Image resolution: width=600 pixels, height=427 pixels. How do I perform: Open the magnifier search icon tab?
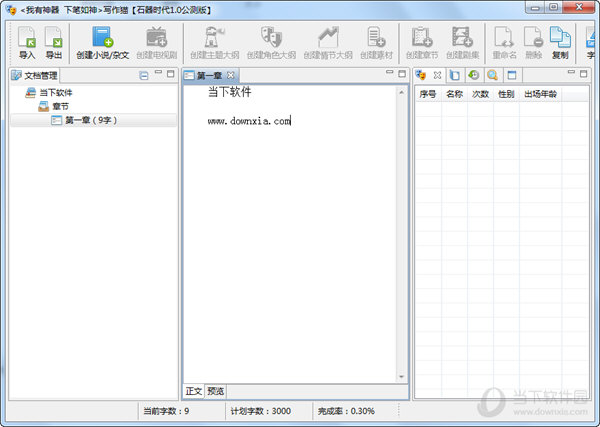point(492,75)
